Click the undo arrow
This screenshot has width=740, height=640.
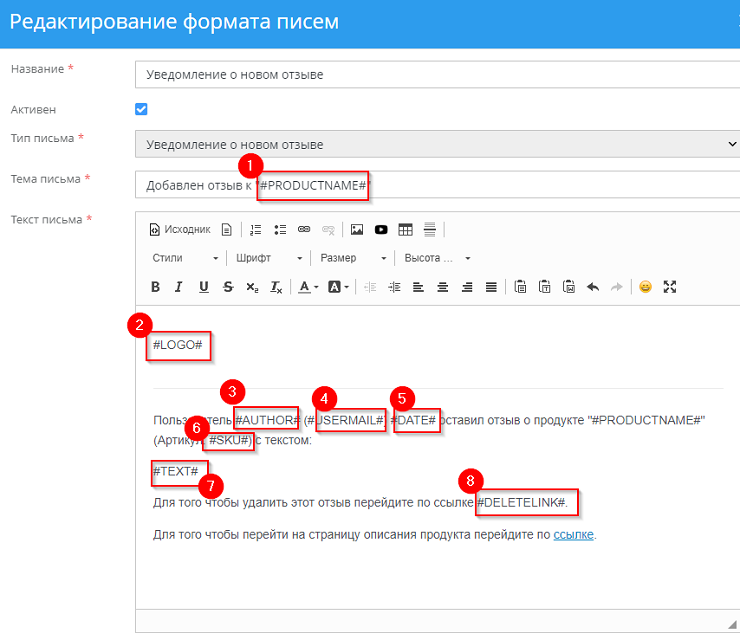(x=593, y=287)
